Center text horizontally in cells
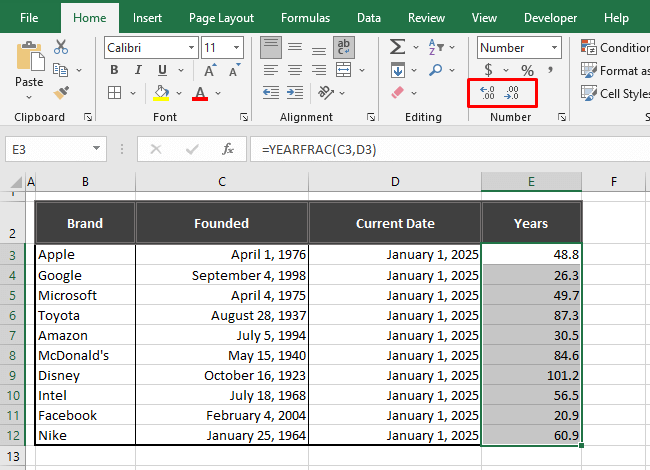 coord(295,70)
